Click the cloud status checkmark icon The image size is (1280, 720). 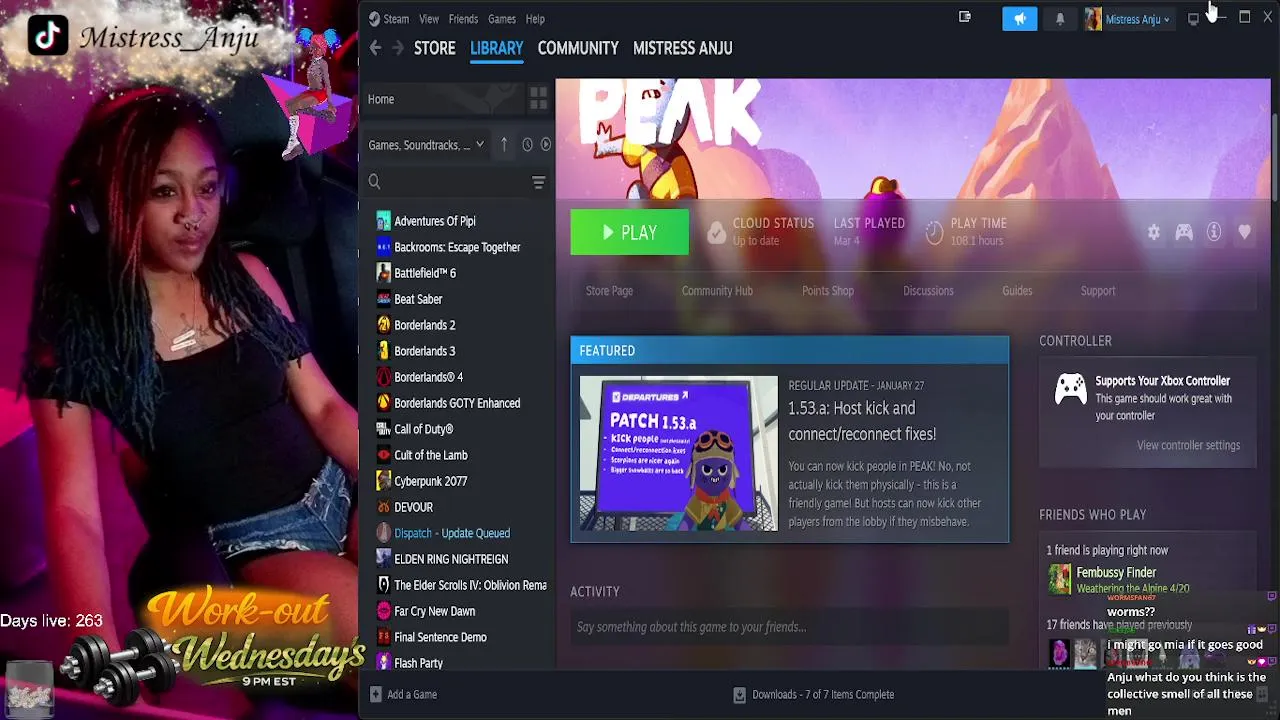click(716, 233)
